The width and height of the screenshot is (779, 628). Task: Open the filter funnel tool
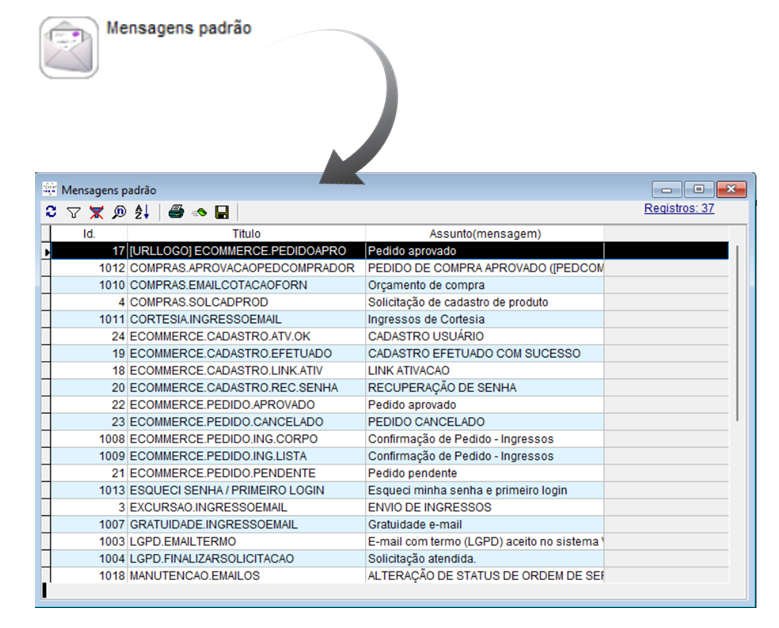click(x=73, y=212)
